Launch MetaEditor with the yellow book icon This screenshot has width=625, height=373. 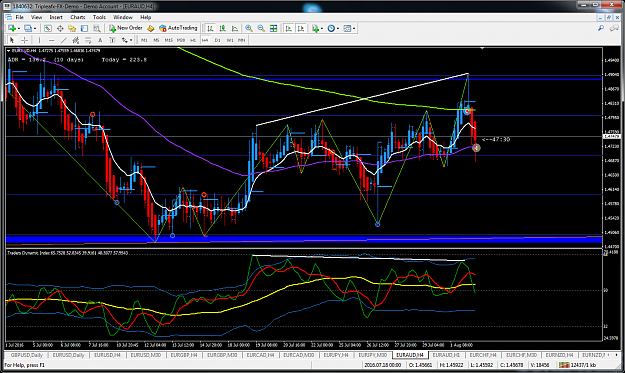click(x=151, y=28)
